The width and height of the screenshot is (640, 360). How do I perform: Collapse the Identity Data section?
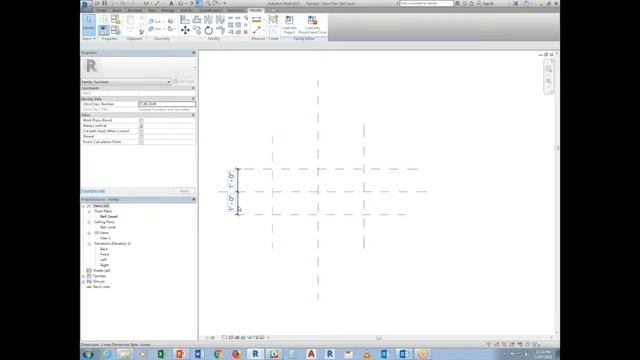[x=193, y=99]
